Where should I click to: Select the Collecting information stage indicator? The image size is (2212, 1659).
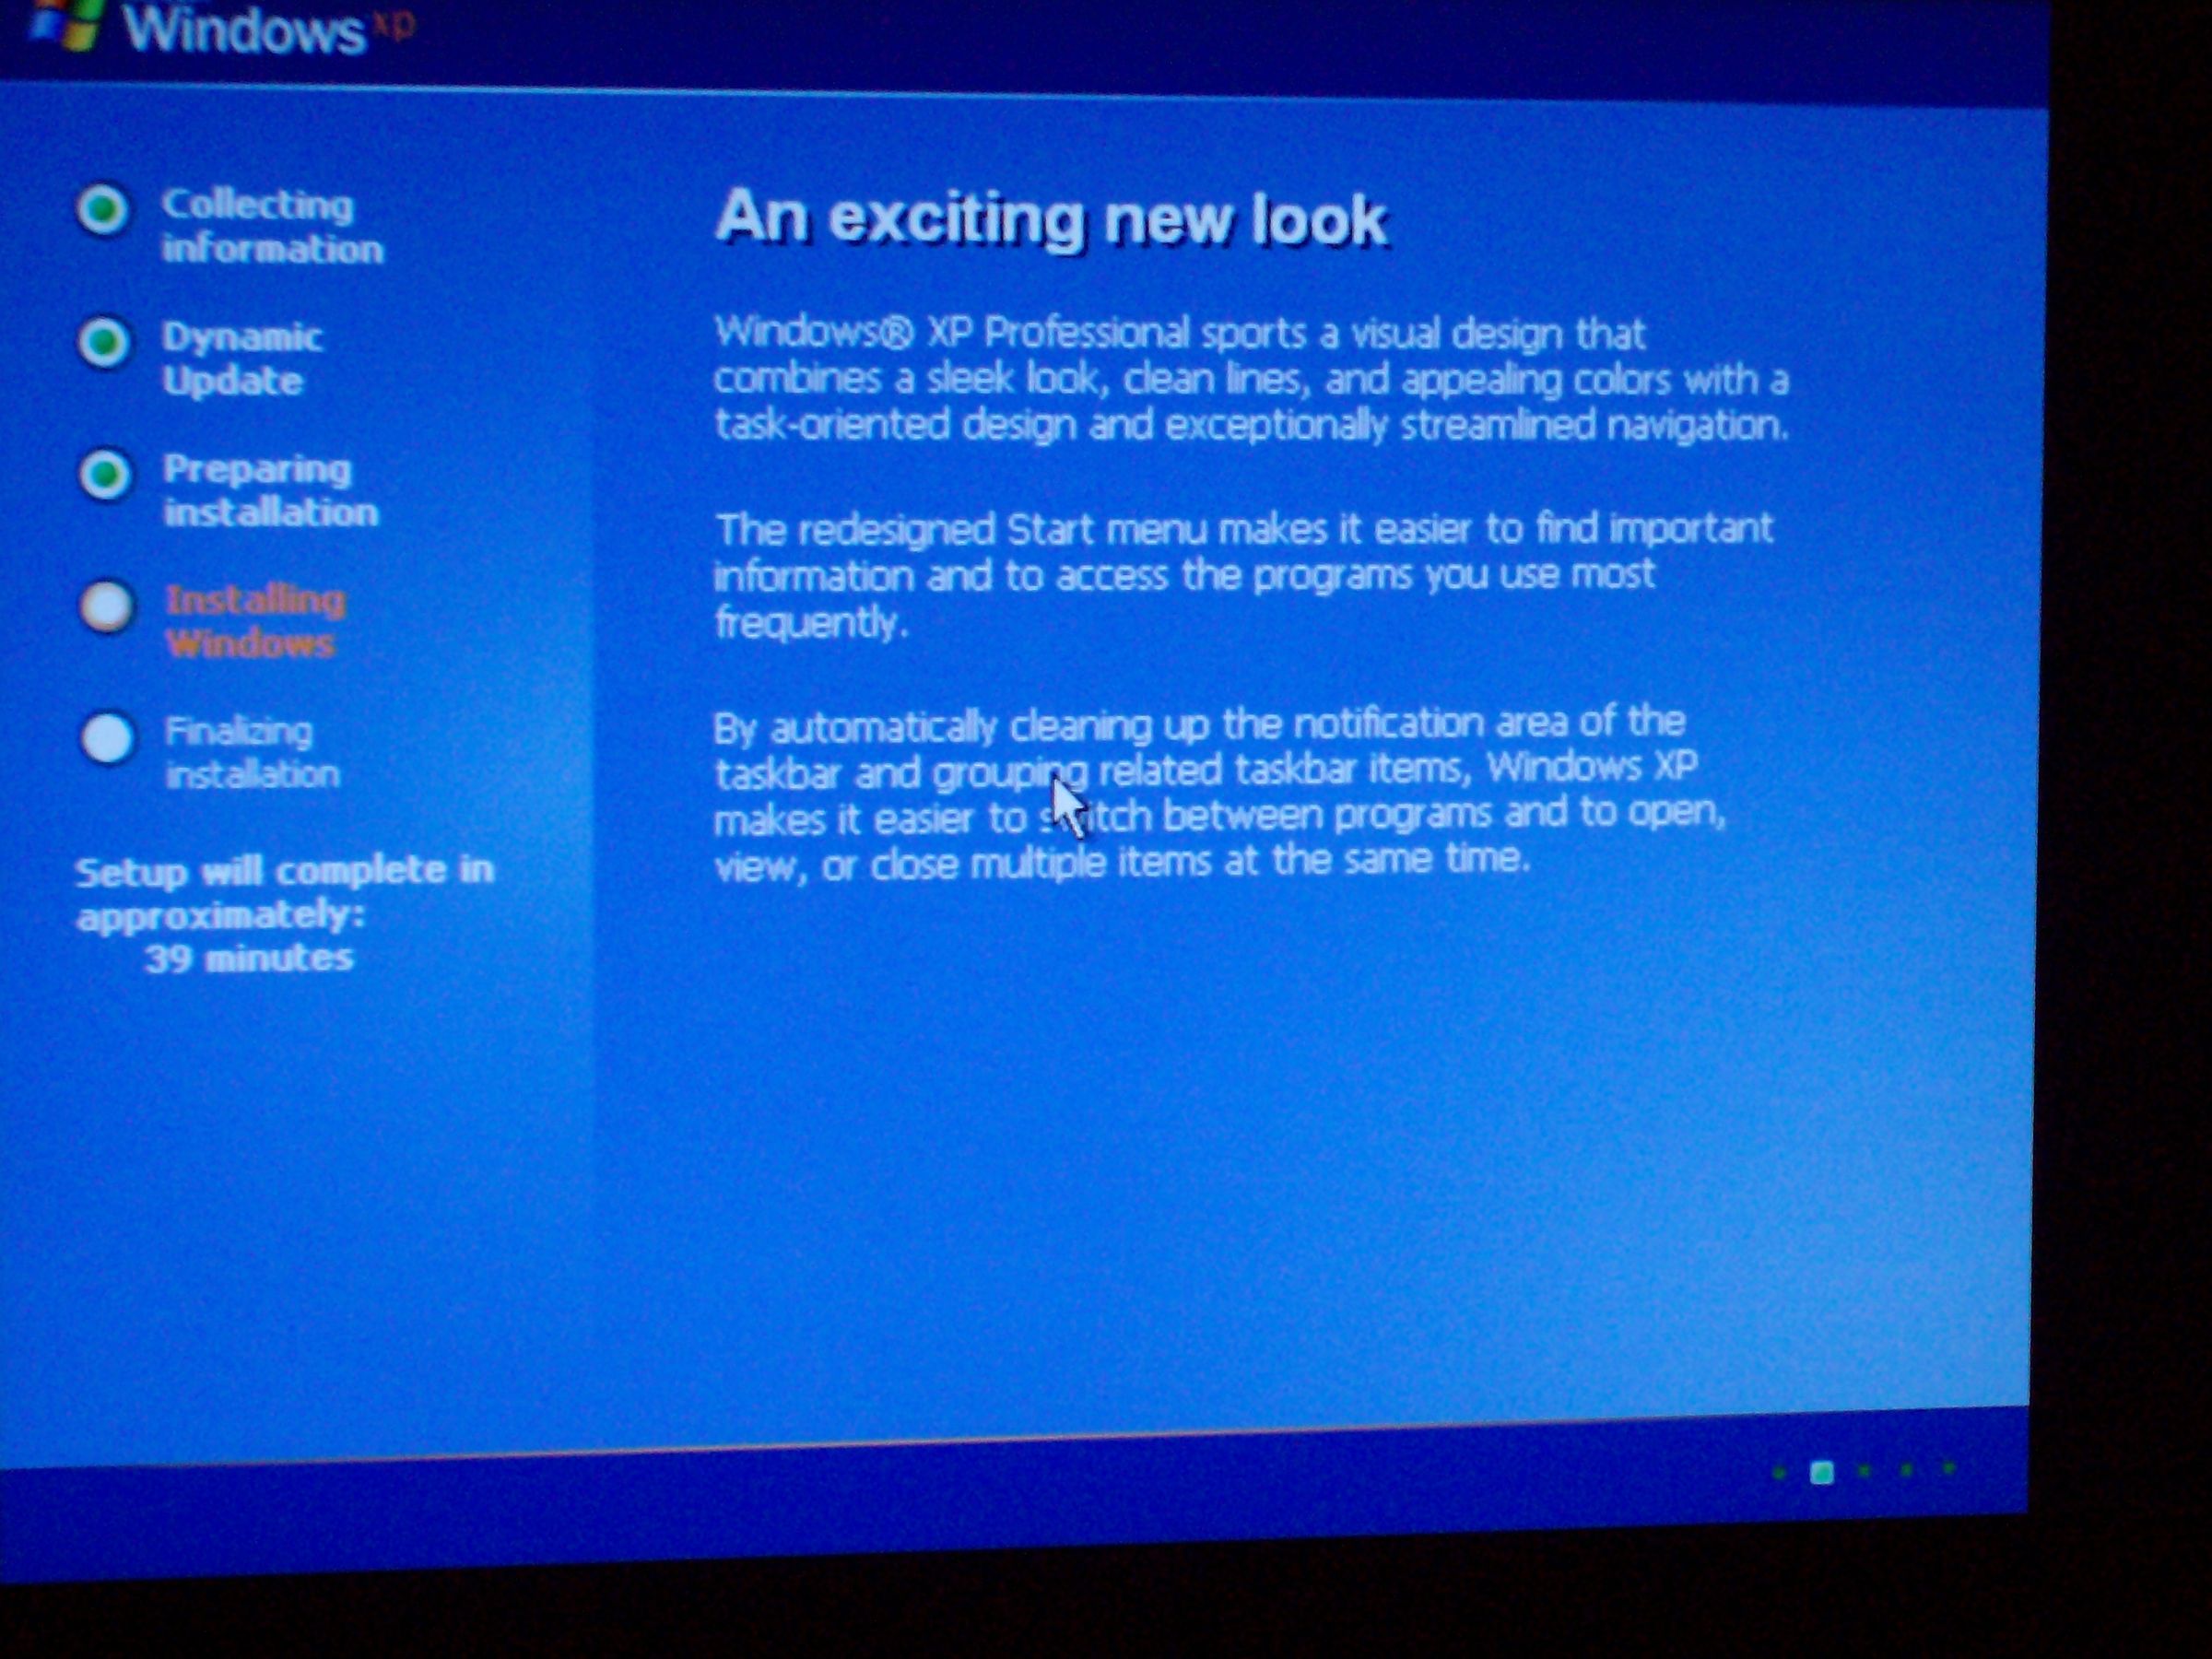point(270,225)
